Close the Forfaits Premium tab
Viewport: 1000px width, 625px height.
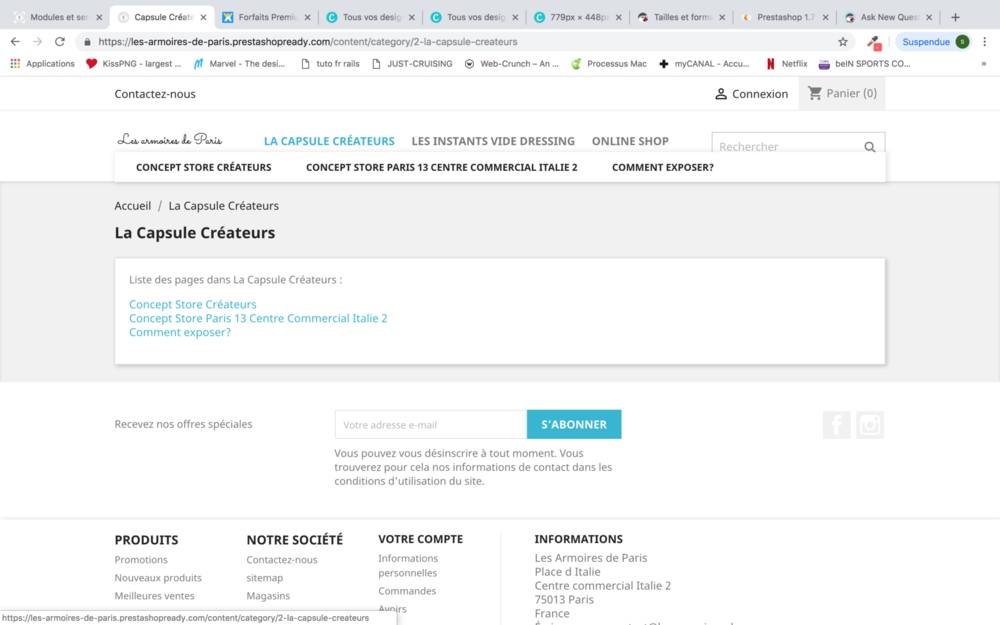[307, 17]
